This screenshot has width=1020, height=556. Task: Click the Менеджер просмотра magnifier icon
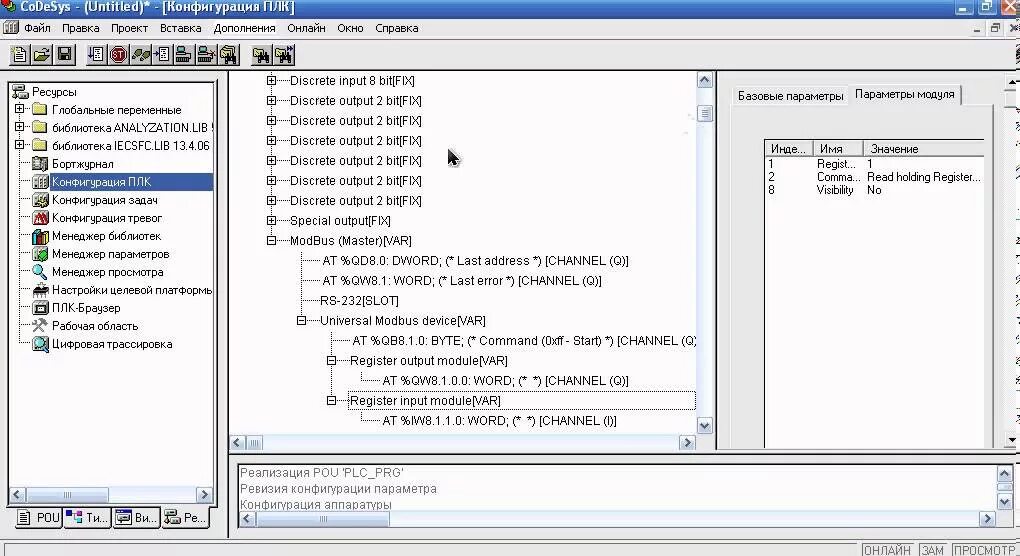[x=40, y=272]
